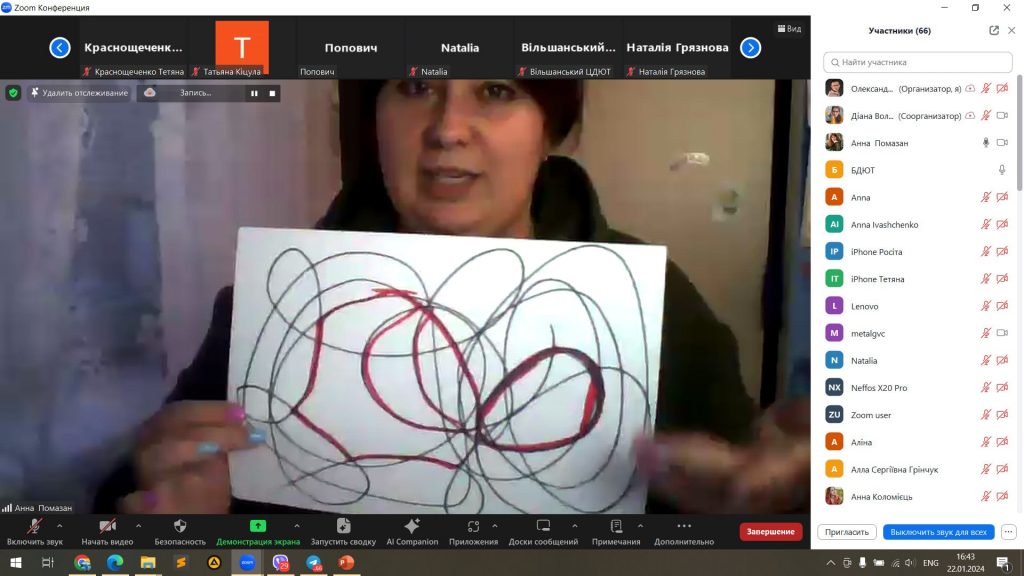The width and height of the screenshot is (1024, 576).
Task: Toggle microphone for participant БДЮТ
Action: 1002,170
